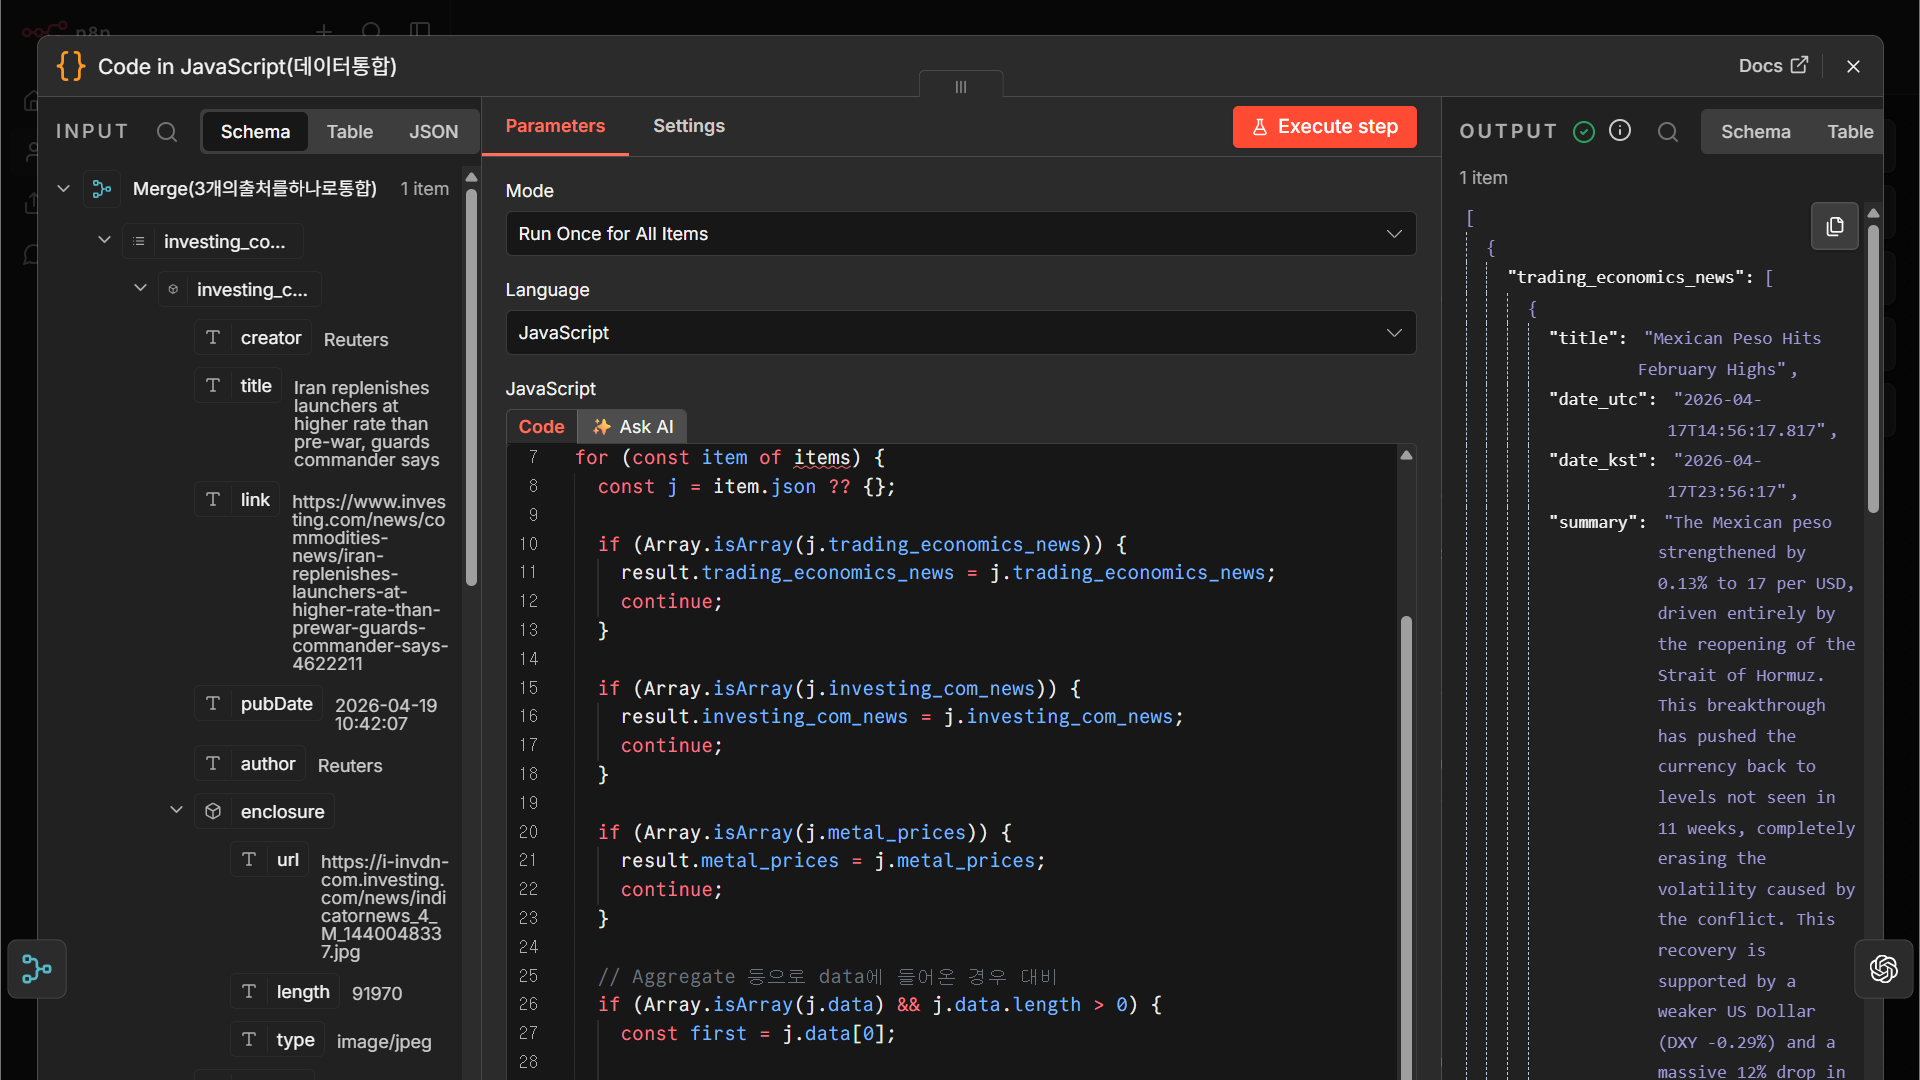Viewport: 1920px width, 1080px height.
Task: Collapse the enclosure object
Action: [x=176, y=810]
